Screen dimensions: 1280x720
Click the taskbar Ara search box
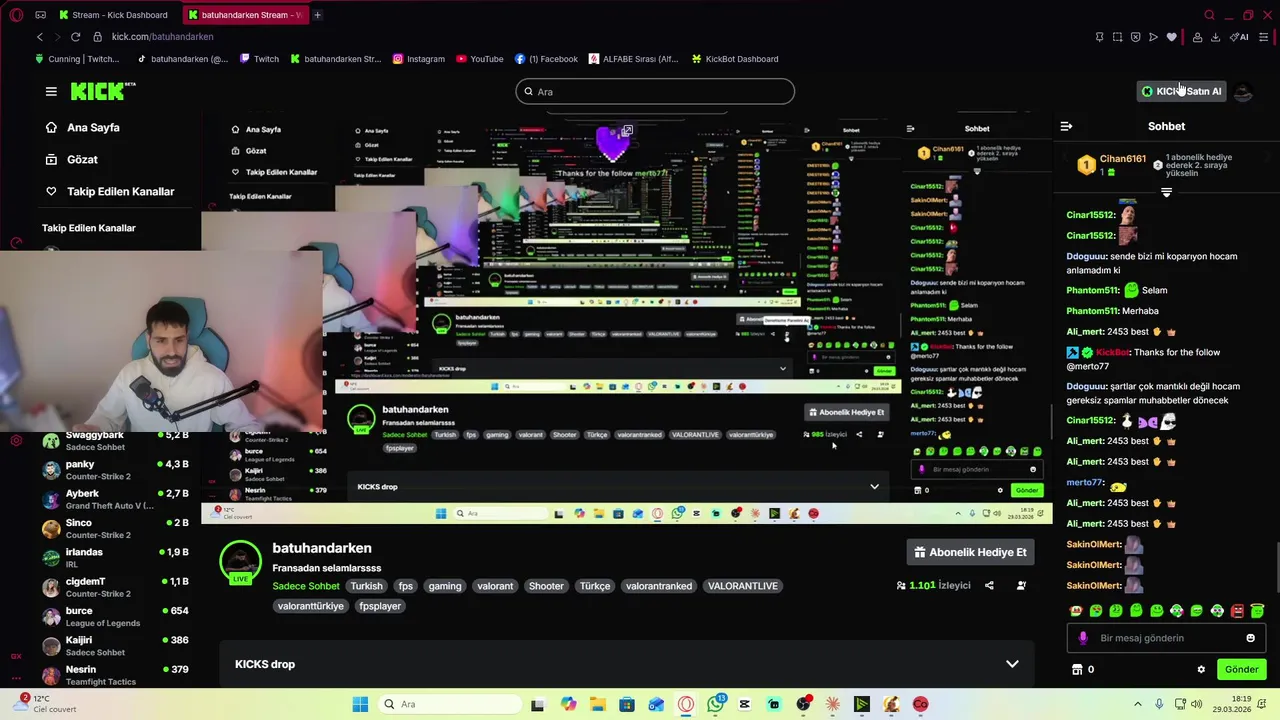pyautogui.click(x=449, y=704)
